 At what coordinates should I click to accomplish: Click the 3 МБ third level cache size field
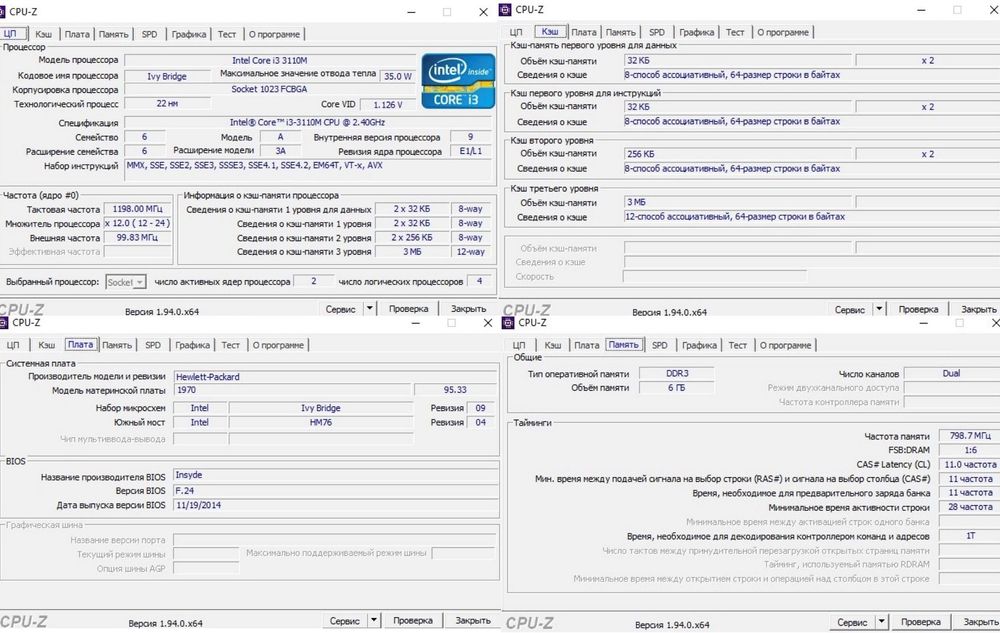coord(738,202)
